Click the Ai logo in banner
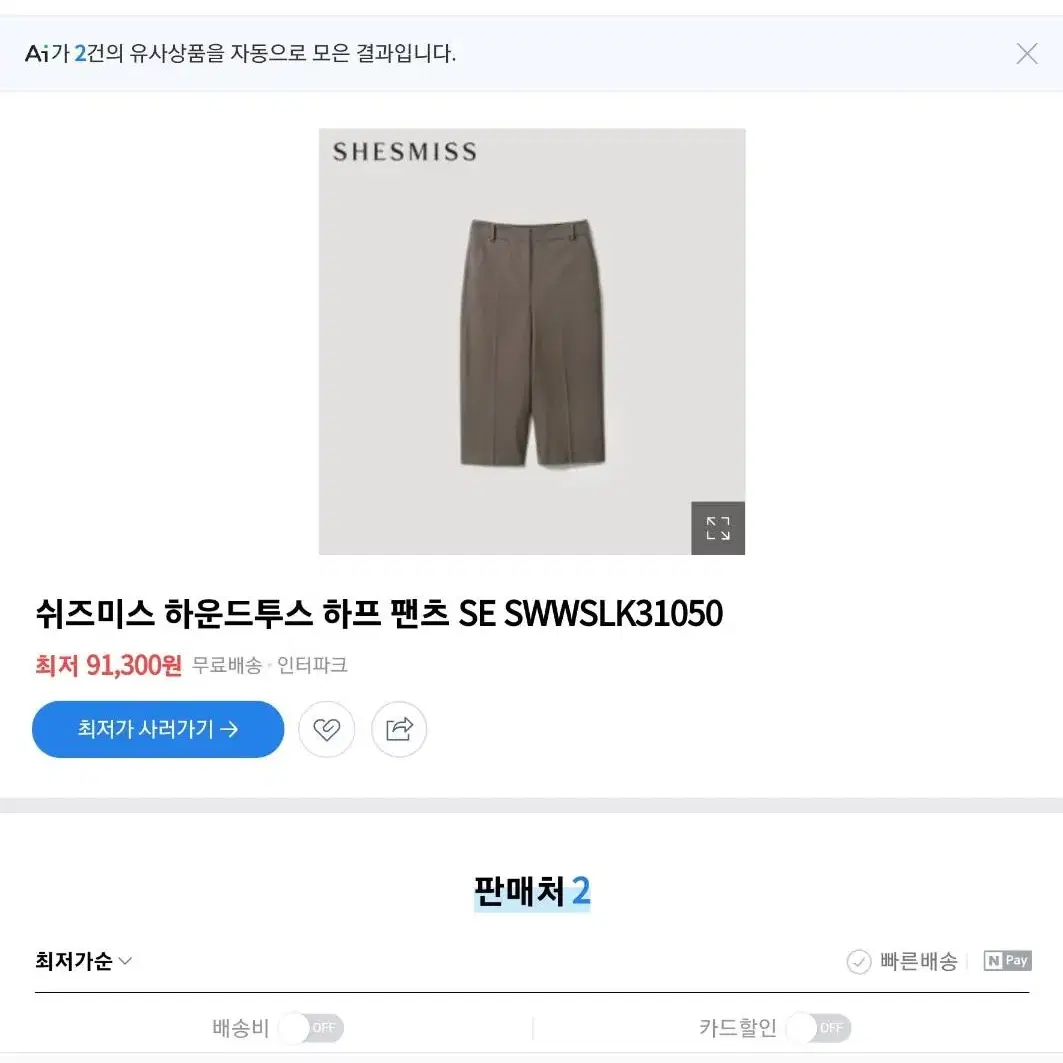The width and height of the screenshot is (1063, 1063). pyautogui.click(x=37, y=54)
